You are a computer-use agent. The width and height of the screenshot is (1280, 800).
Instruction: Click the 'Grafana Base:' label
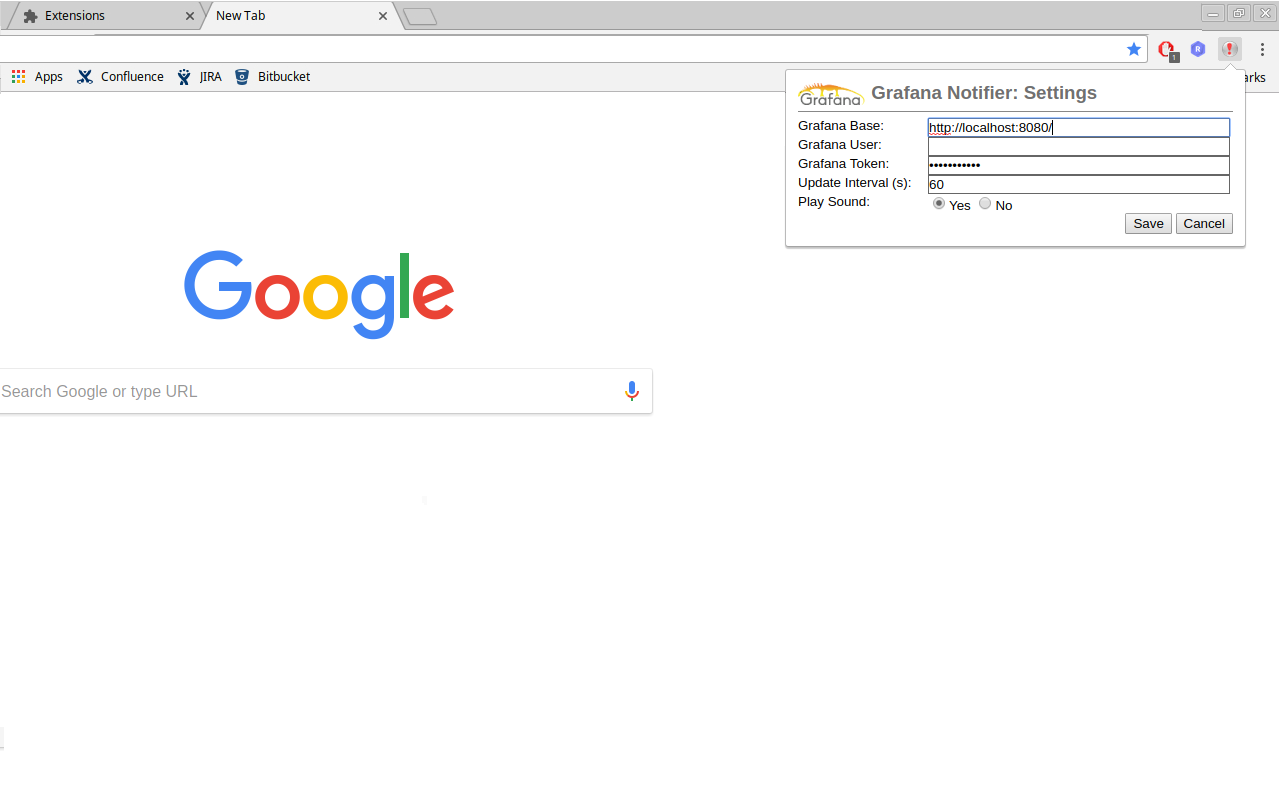click(x=841, y=126)
